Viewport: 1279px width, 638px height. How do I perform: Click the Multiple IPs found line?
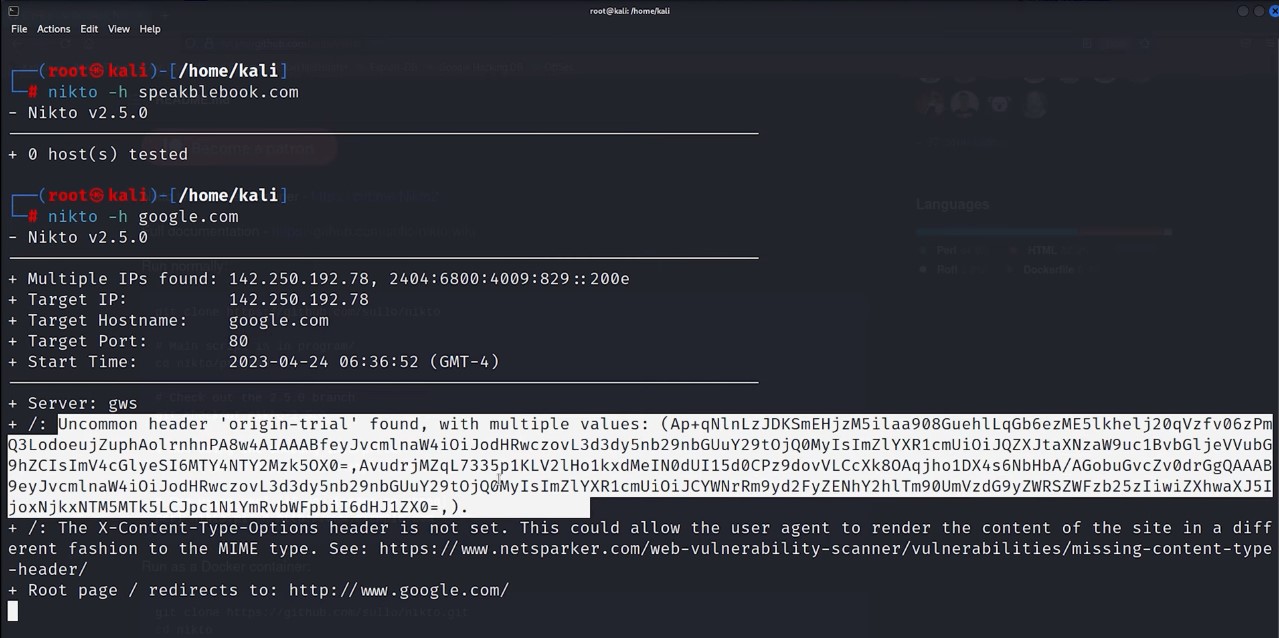tap(319, 279)
